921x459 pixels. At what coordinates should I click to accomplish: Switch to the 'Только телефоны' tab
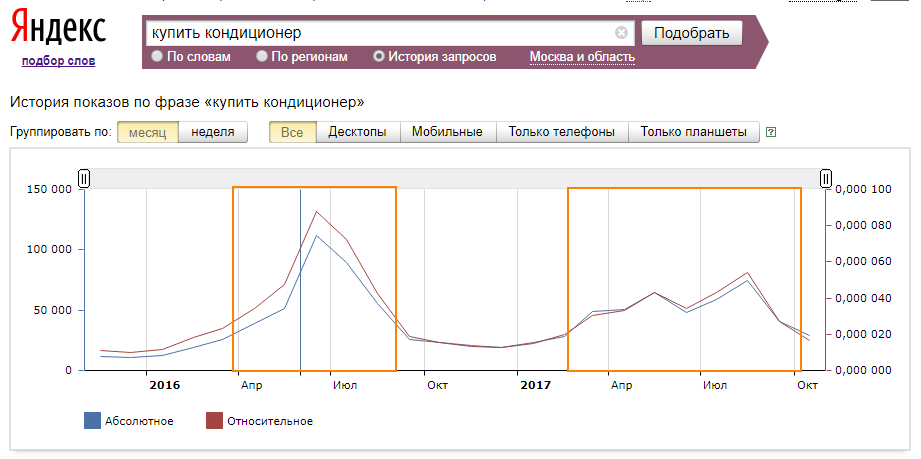coord(562,132)
